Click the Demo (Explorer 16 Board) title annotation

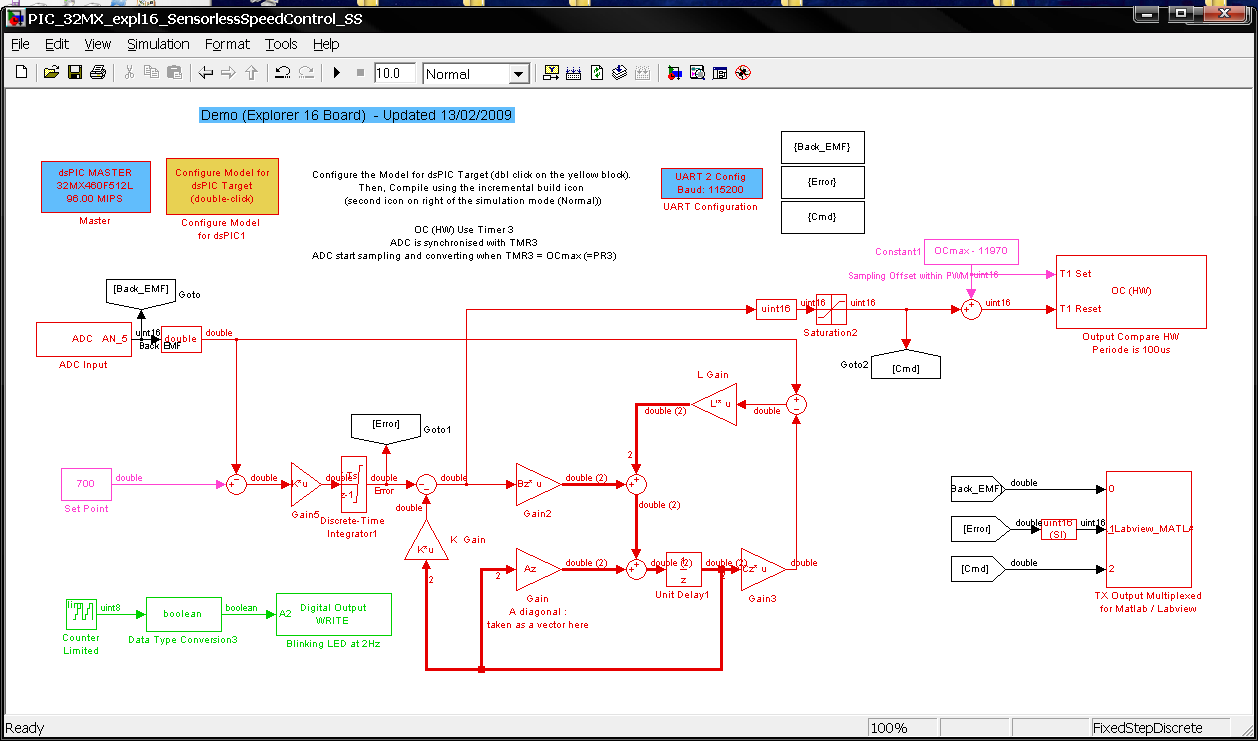point(357,115)
